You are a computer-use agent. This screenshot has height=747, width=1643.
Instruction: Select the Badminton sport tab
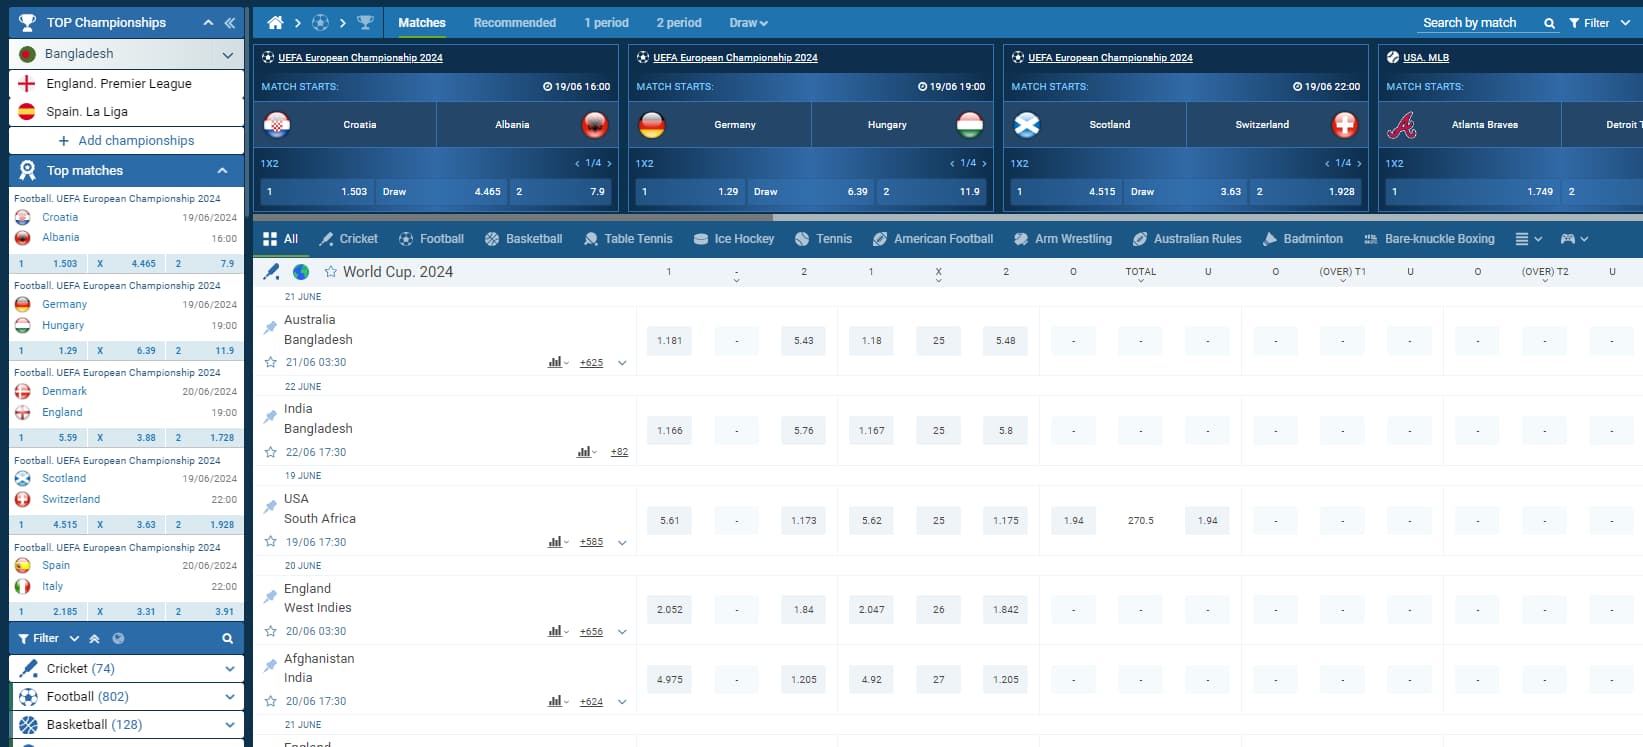tap(1303, 239)
